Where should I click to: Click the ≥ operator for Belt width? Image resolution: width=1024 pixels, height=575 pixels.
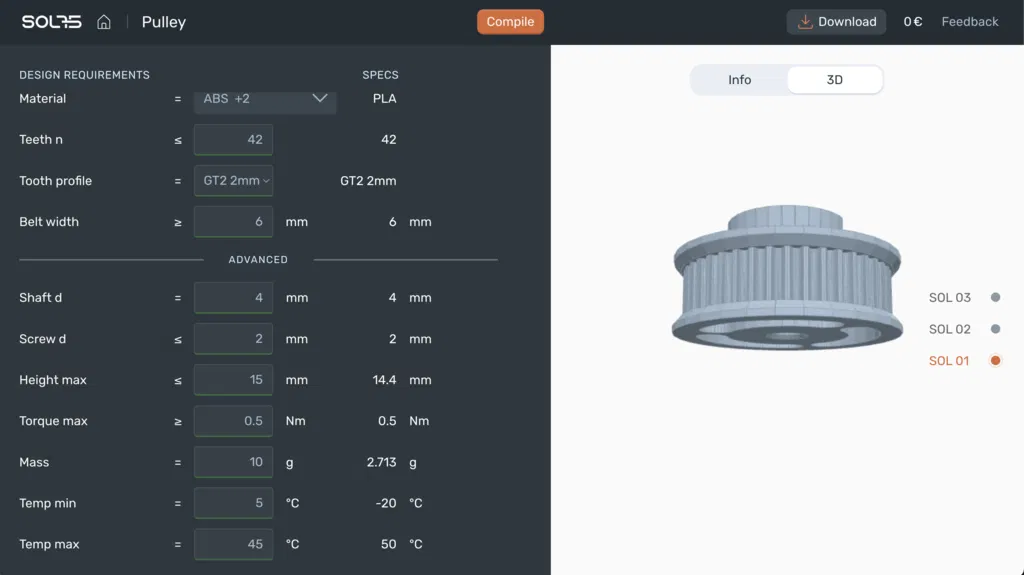178,222
